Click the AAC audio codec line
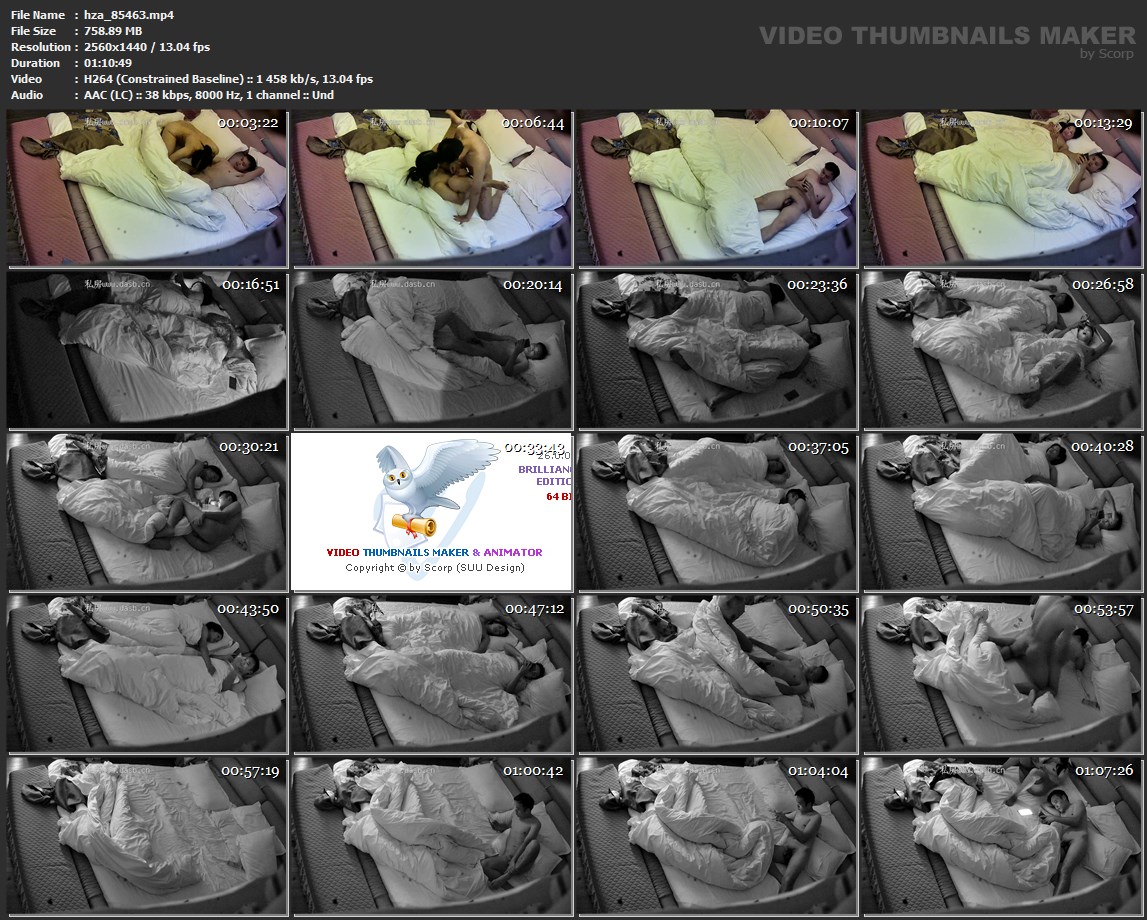 208,95
